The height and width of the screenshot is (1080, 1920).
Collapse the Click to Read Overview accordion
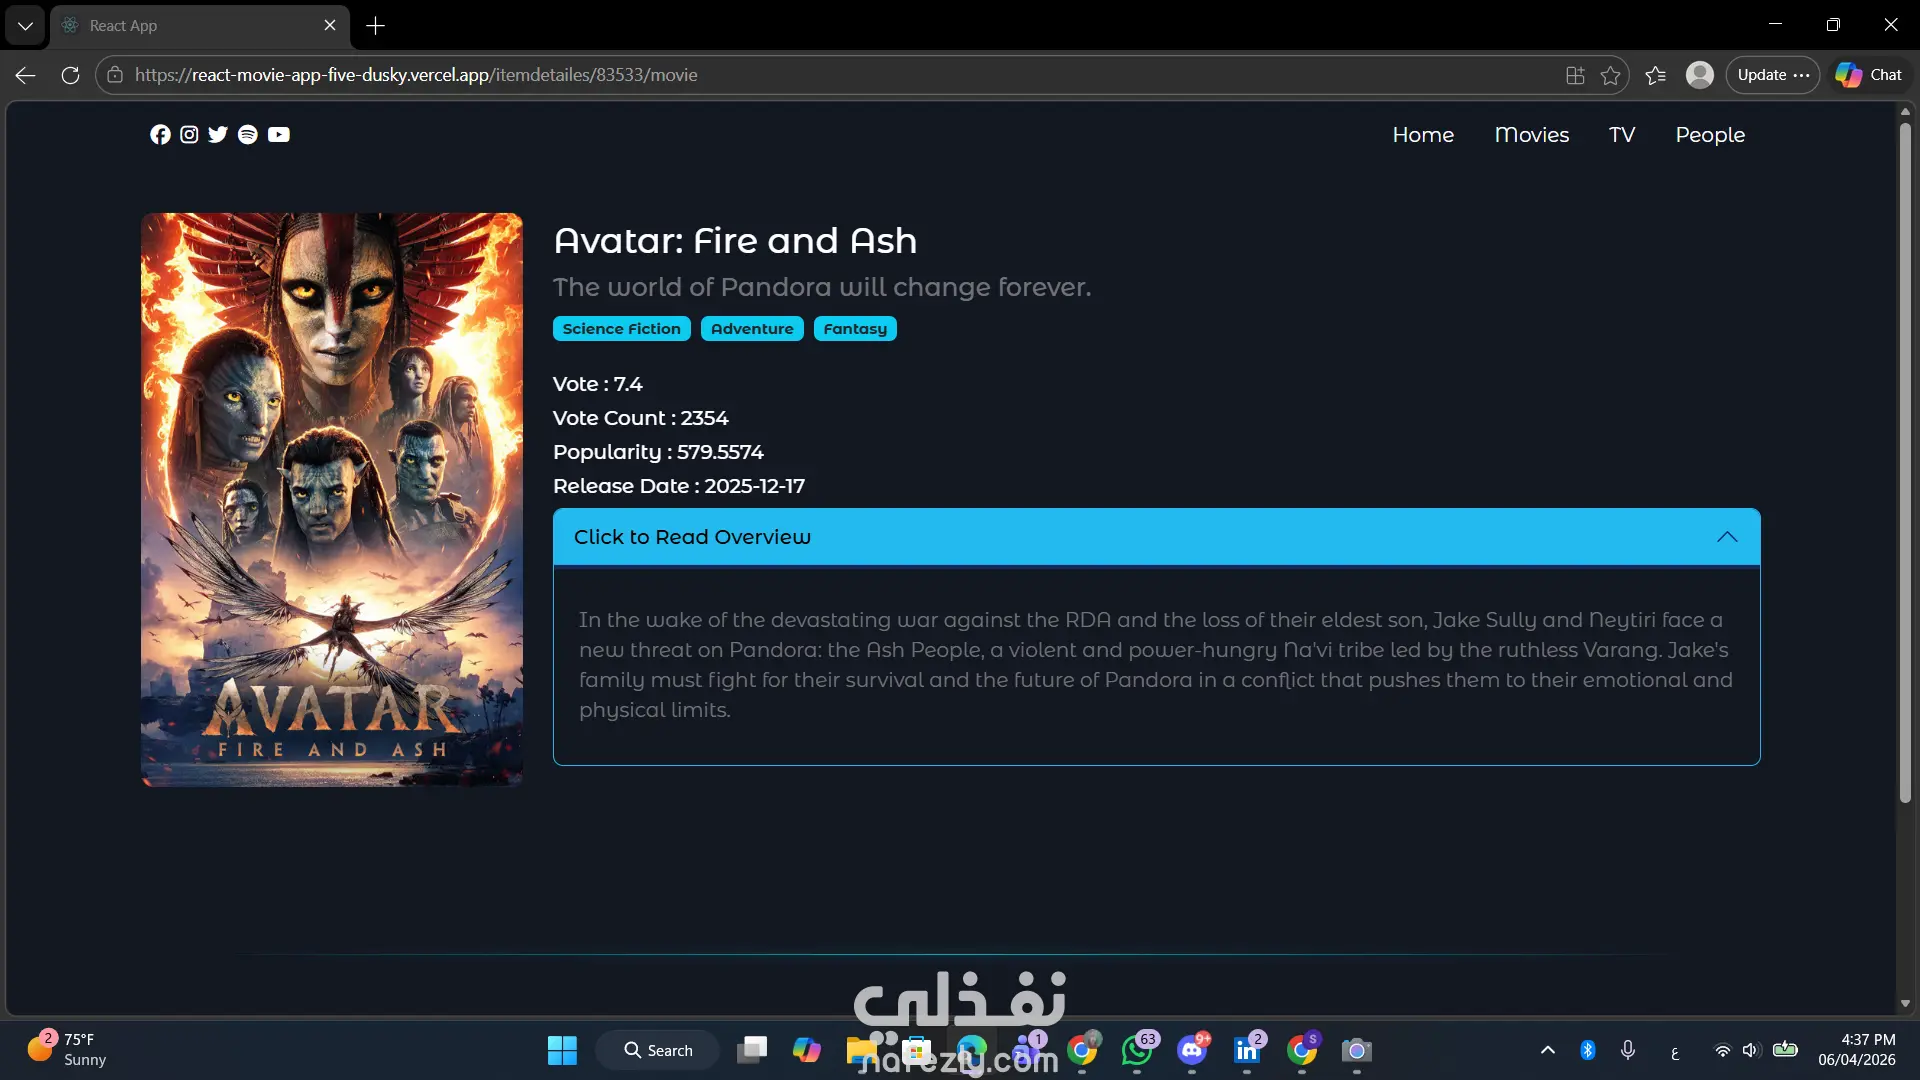point(1156,537)
